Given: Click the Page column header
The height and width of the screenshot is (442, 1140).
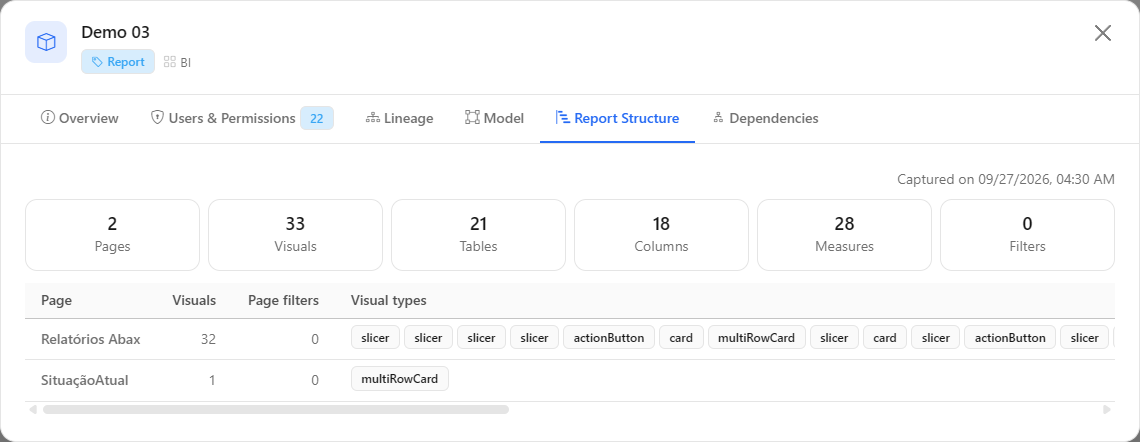Looking at the screenshot, I should [x=57, y=300].
